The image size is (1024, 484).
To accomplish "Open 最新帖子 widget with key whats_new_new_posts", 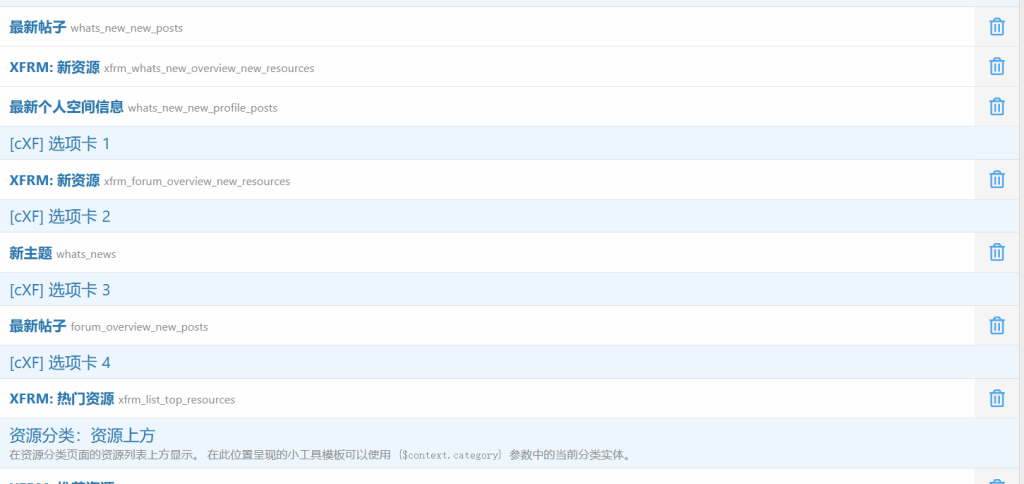I will [38, 27].
